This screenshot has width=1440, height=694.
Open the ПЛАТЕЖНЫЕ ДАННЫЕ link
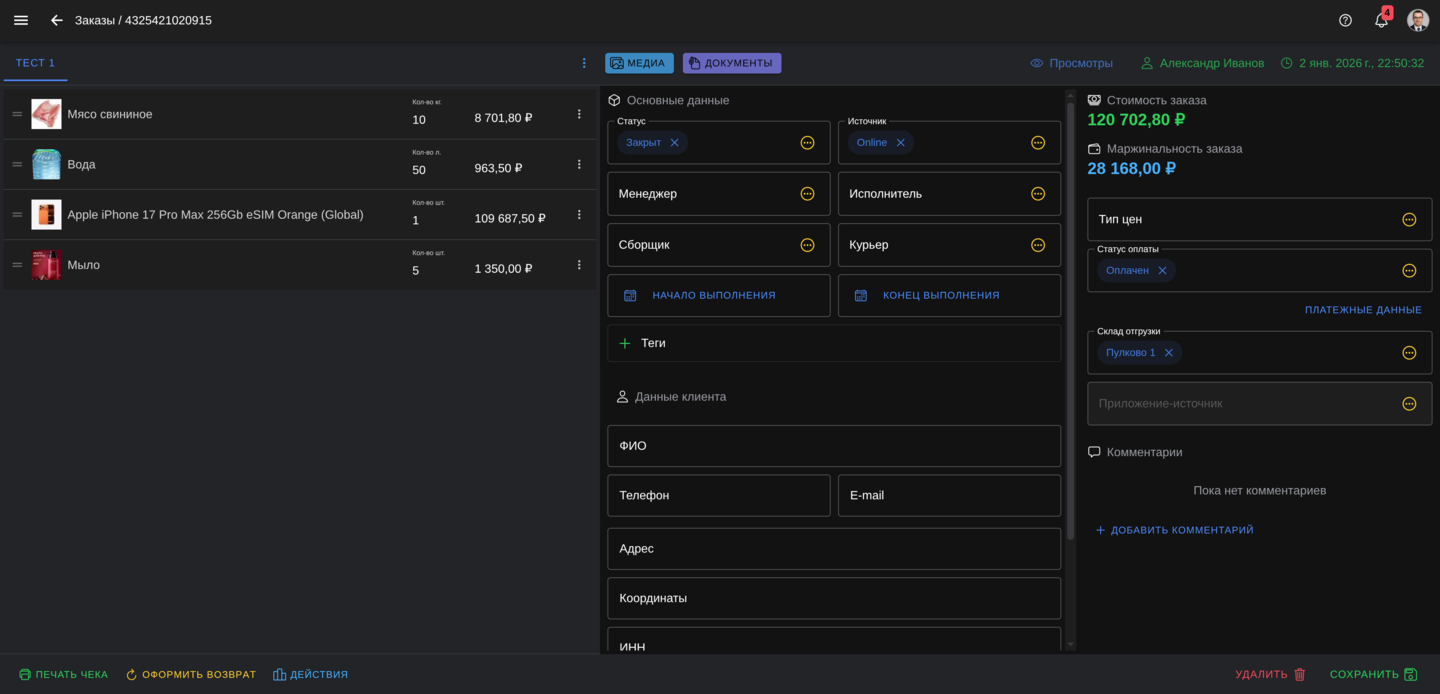coord(1362,310)
